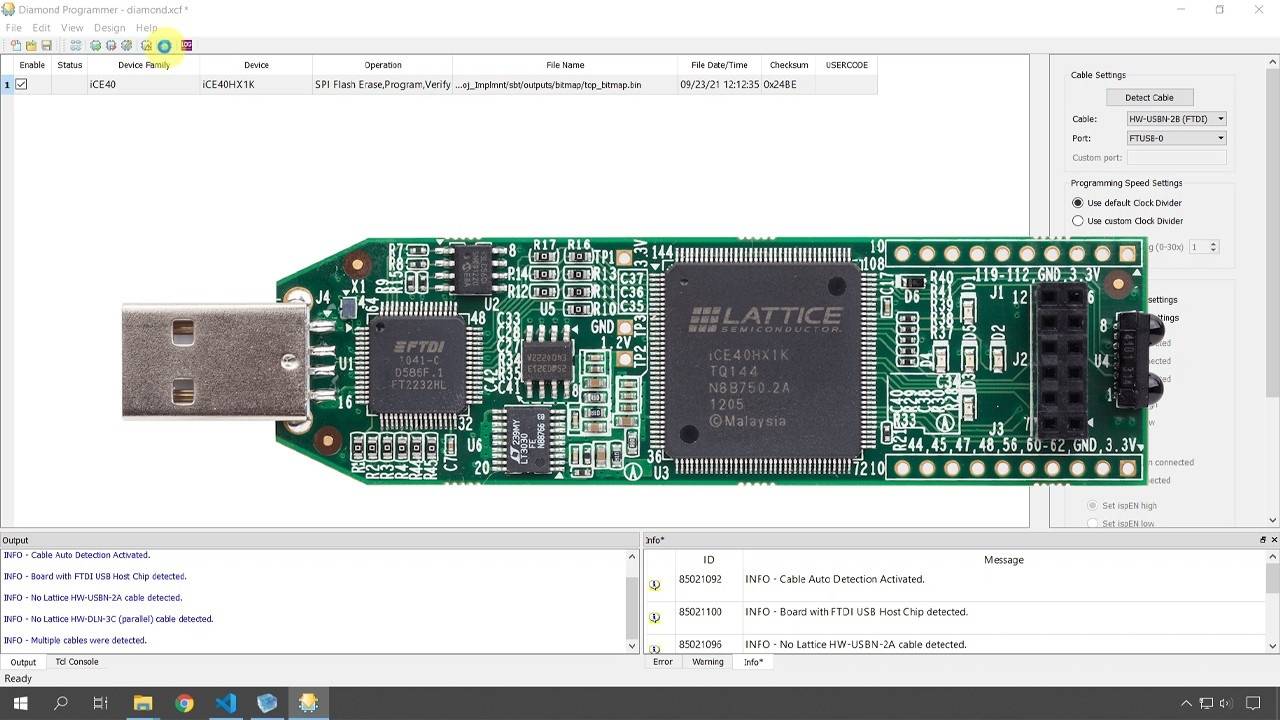Open the Edit menu
The height and width of the screenshot is (720, 1280).
(x=41, y=28)
